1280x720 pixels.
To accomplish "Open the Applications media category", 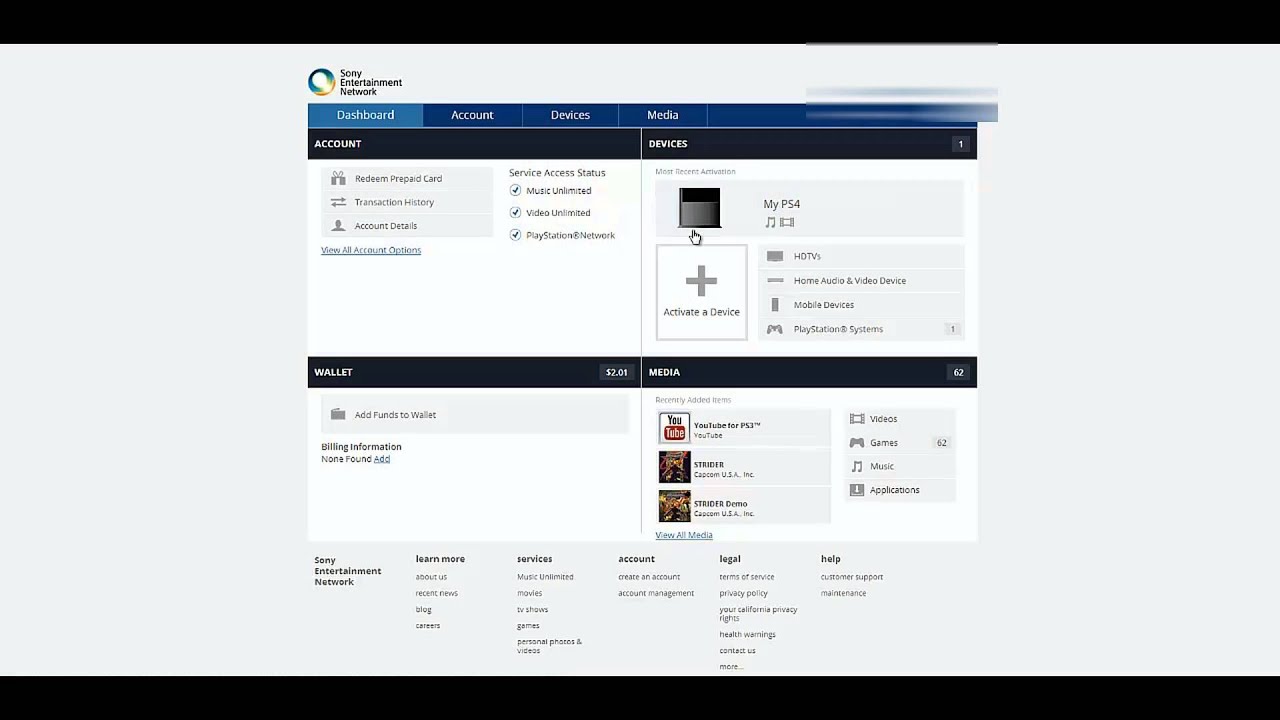I will (895, 490).
